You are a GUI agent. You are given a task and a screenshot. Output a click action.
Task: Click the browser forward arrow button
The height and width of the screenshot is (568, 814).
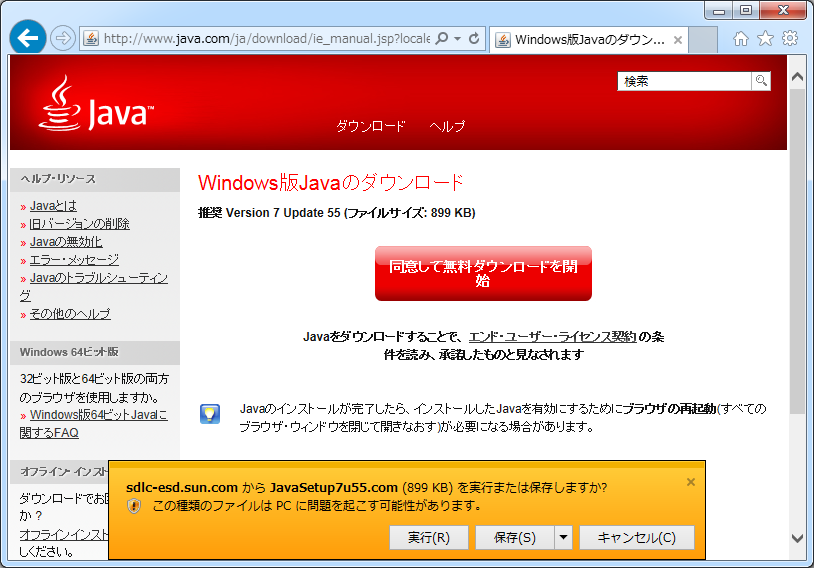click(x=63, y=38)
